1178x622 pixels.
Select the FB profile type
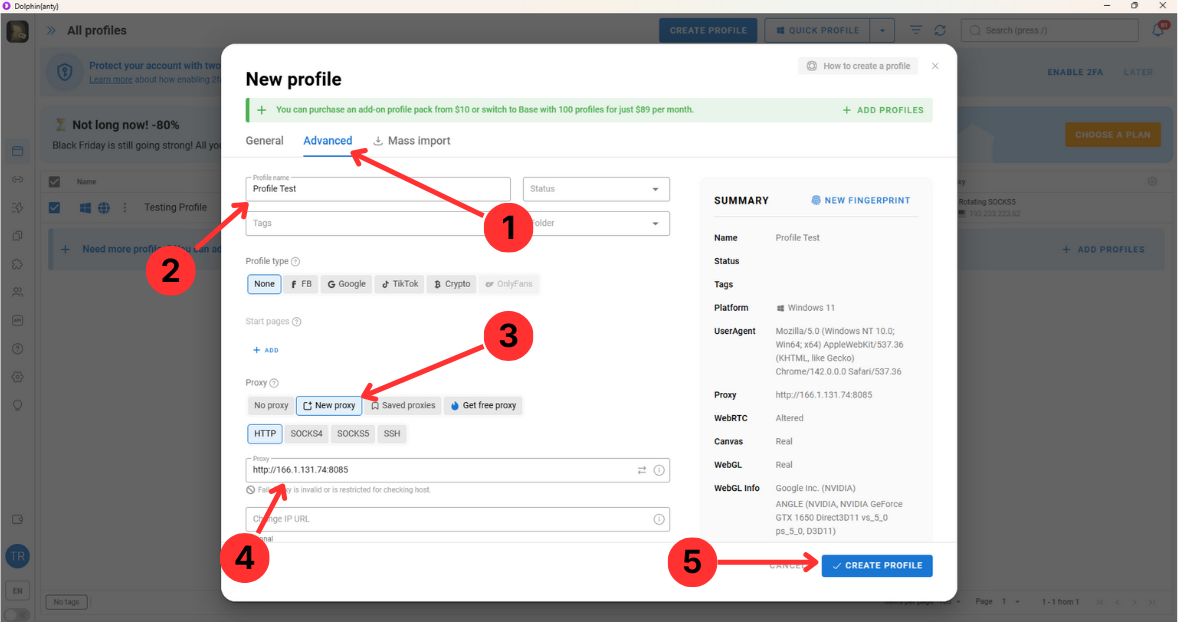301,284
